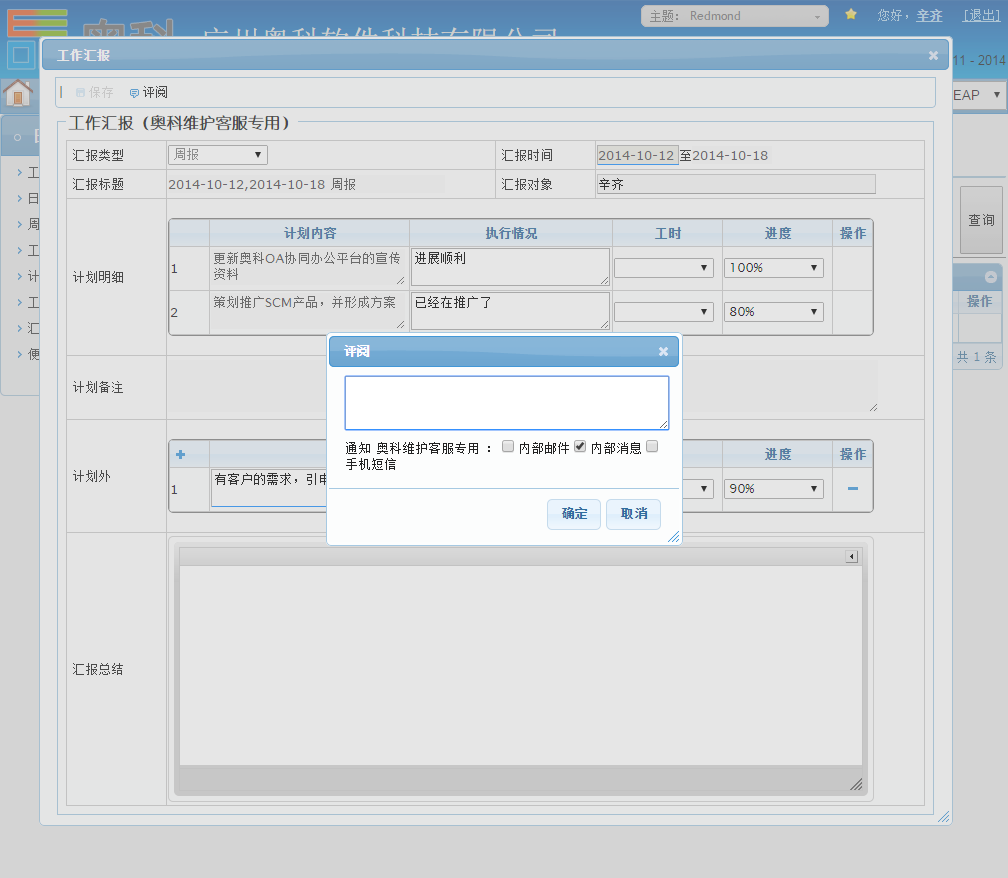This screenshot has height=878, width=1008.
Task: Uncheck the 内部消息 notification checkbox
Action: tap(580, 447)
